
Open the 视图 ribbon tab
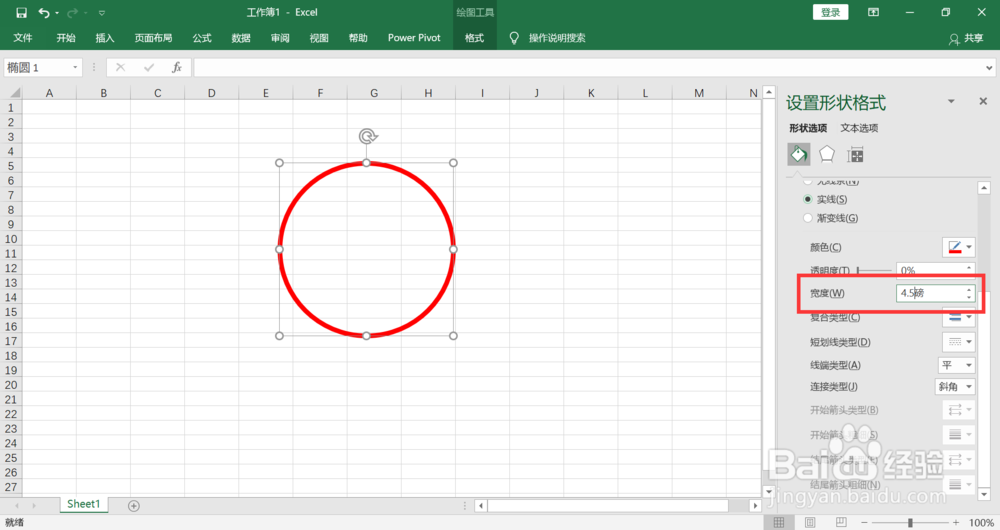tap(319, 38)
